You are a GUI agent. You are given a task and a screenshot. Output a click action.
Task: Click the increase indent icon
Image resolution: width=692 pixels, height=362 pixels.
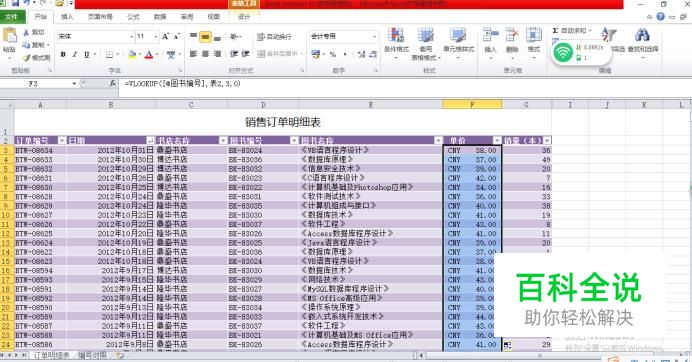pyautogui.click(x=245, y=54)
